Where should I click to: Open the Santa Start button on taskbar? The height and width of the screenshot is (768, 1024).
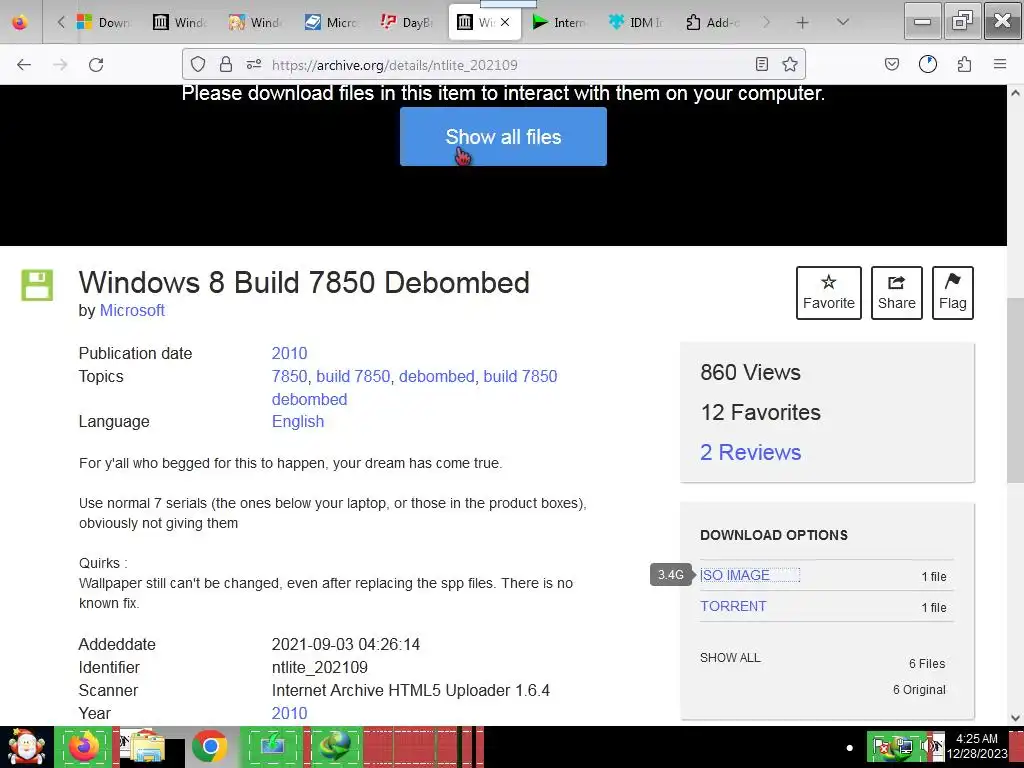[26, 747]
